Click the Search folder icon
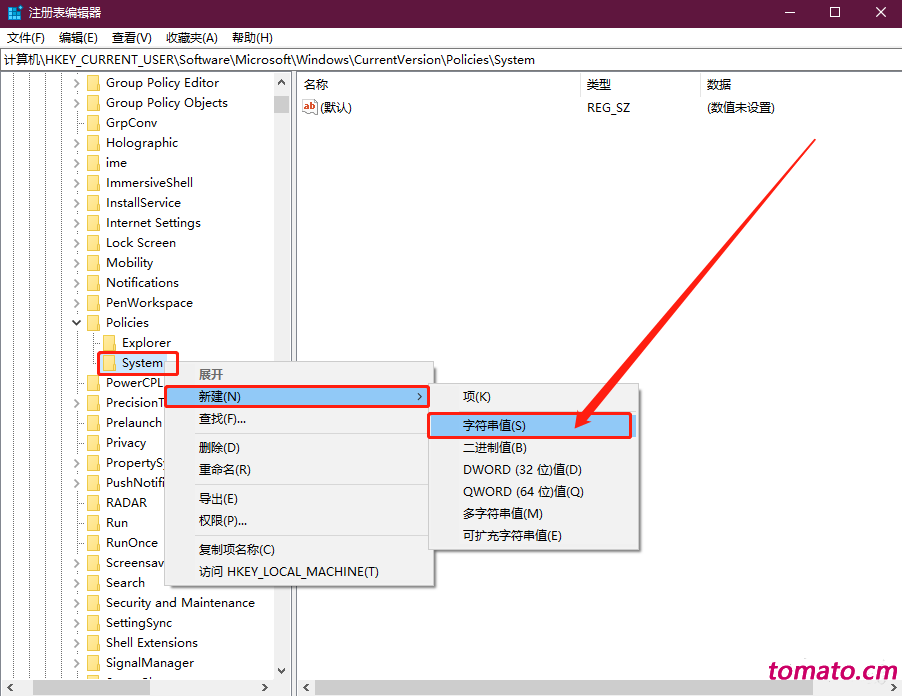Viewport: 902px width, 696px height. tap(93, 583)
